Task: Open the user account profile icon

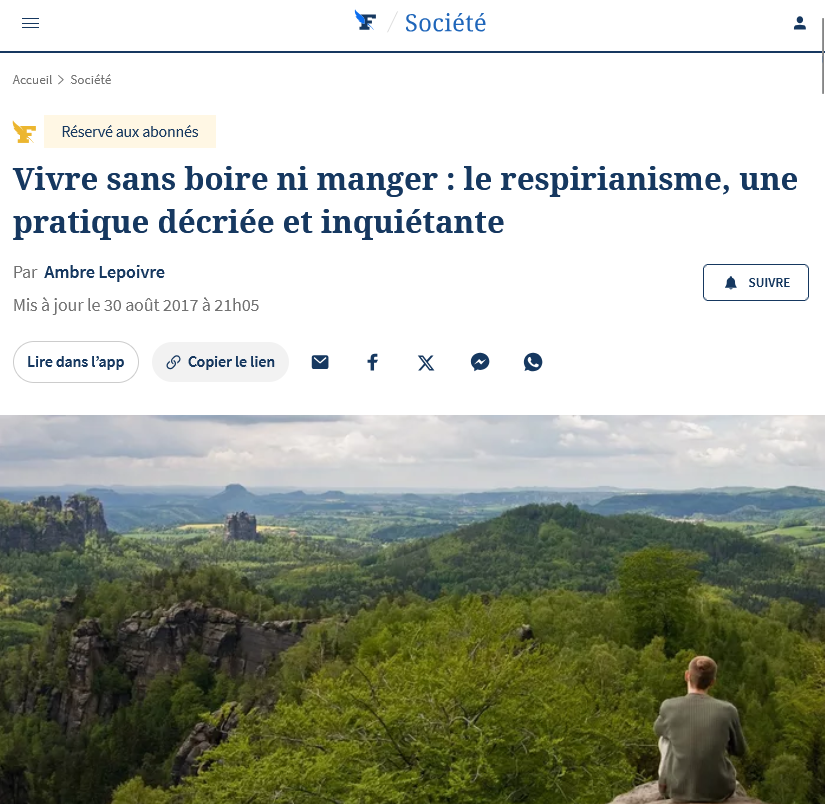Action: point(800,23)
